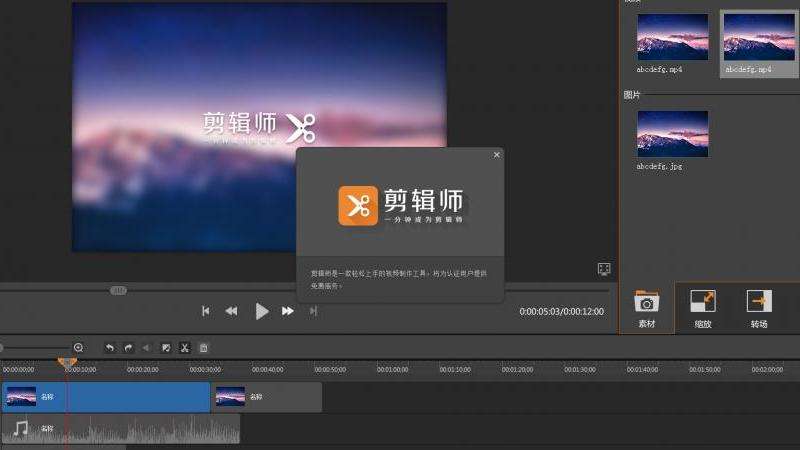The height and width of the screenshot is (450, 800).
Task: Click ruler mark 00:00:20:00
Action: point(143,369)
